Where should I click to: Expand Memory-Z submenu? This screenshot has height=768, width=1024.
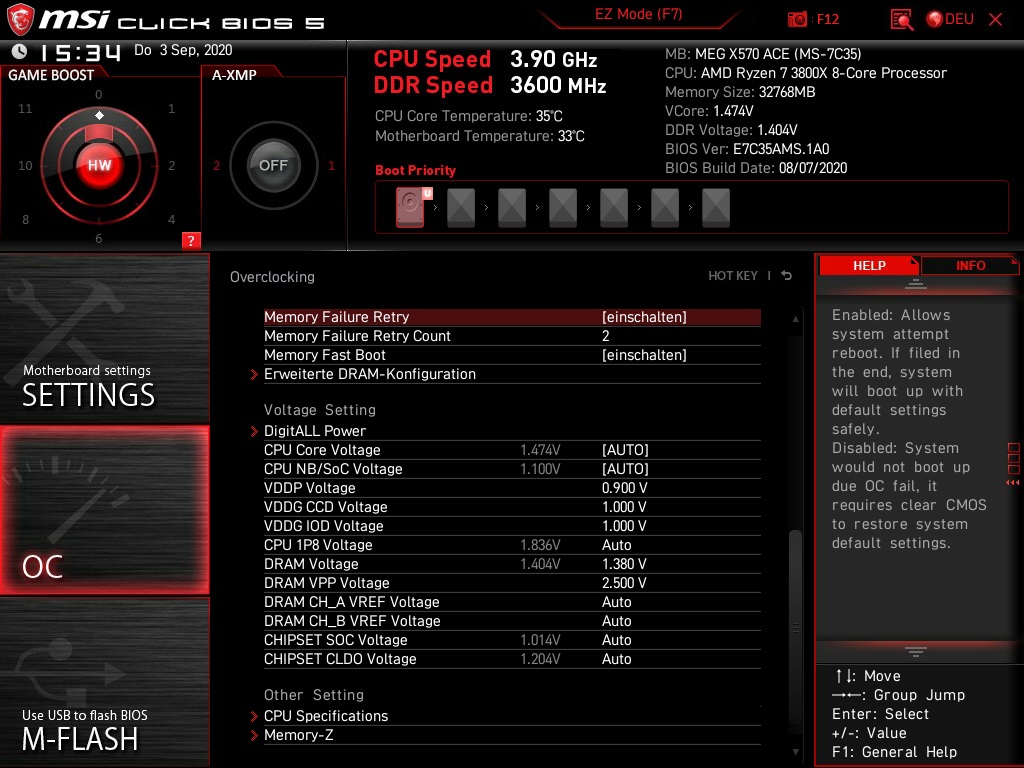298,735
